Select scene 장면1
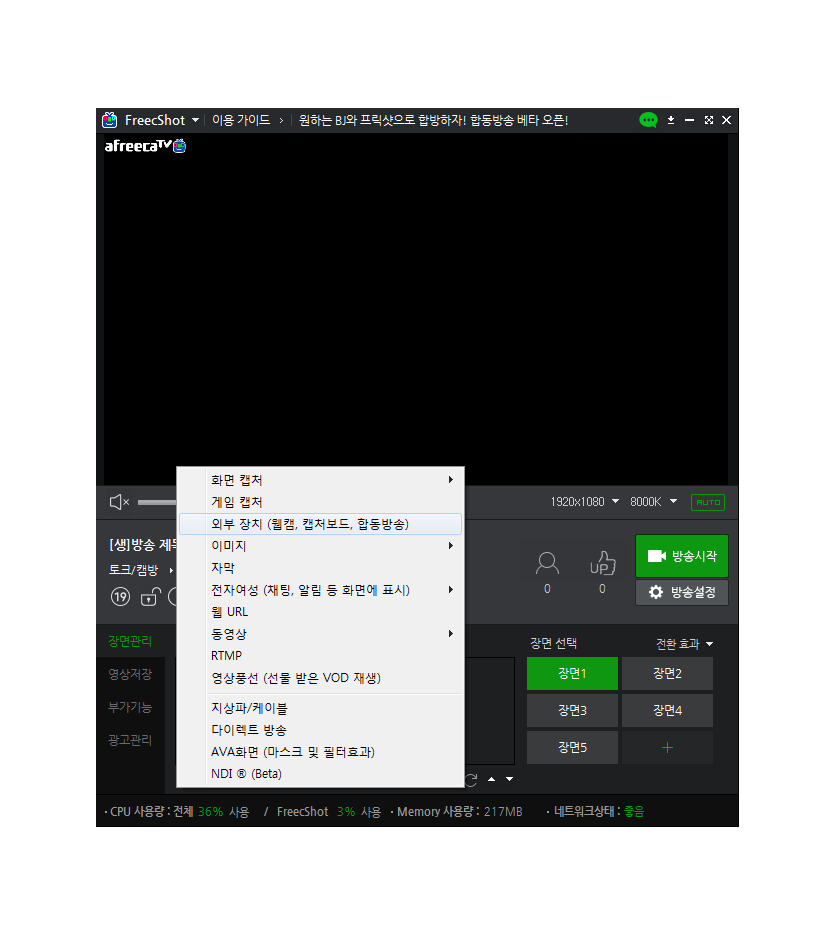 coord(572,674)
